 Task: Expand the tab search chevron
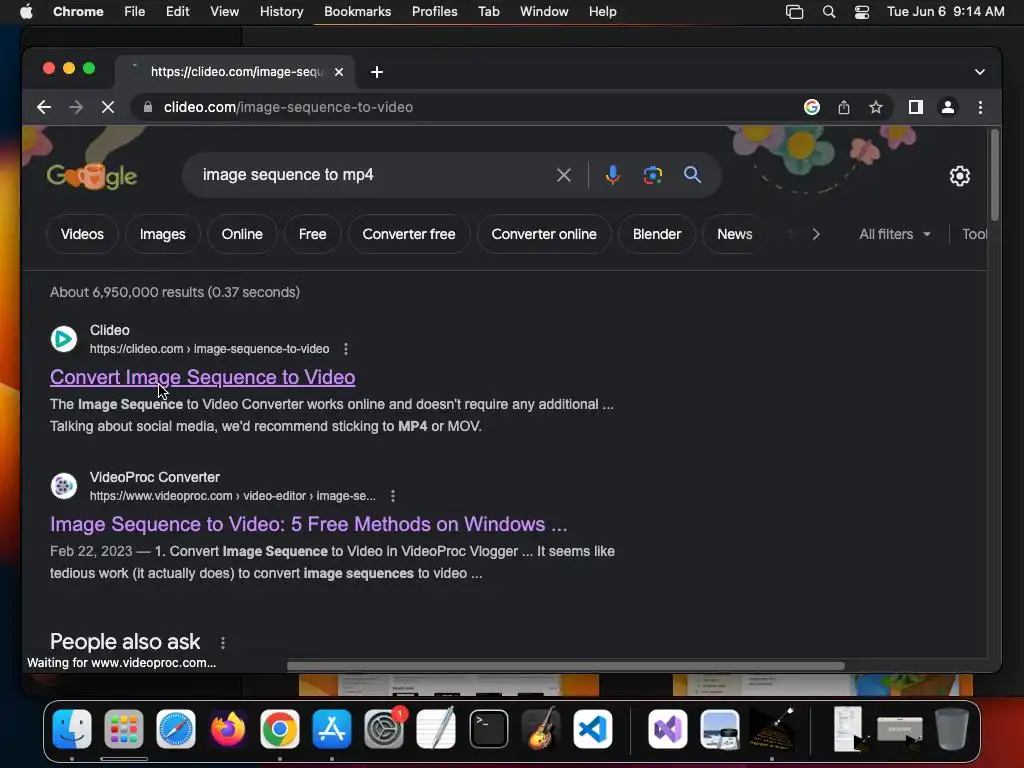pyautogui.click(x=980, y=72)
